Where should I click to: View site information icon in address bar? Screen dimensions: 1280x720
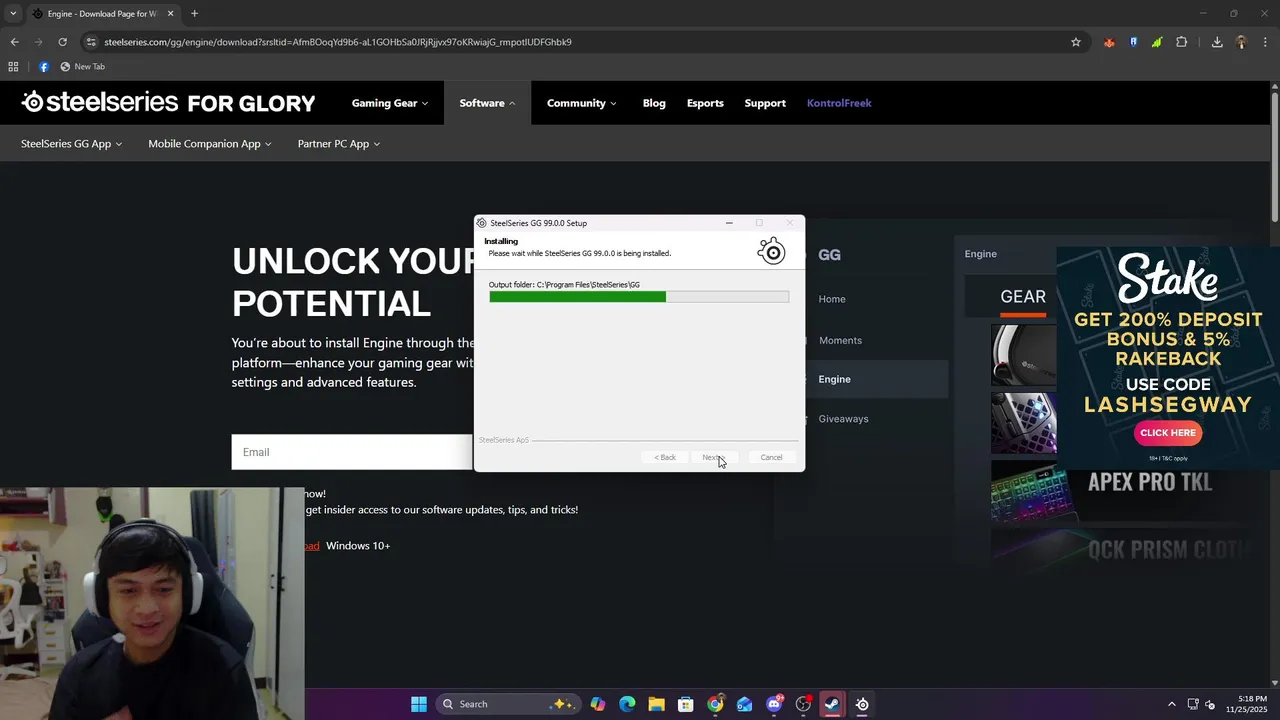point(91,42)
